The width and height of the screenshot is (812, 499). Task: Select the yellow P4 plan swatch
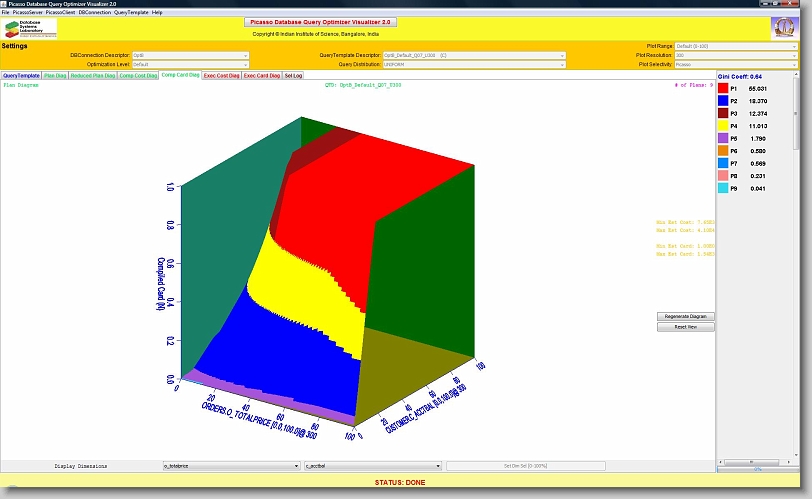pos(723,126)
